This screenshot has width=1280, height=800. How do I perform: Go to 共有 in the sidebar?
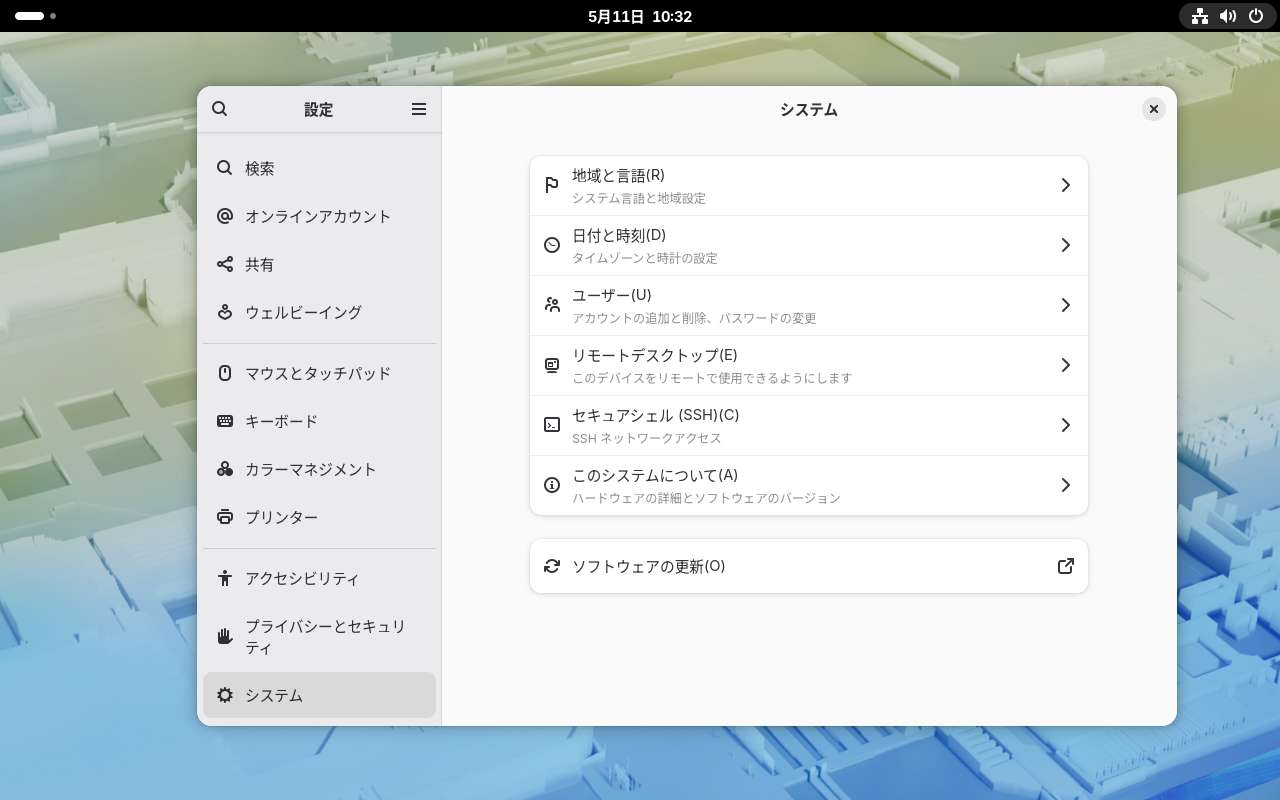(x=319, y=264)
